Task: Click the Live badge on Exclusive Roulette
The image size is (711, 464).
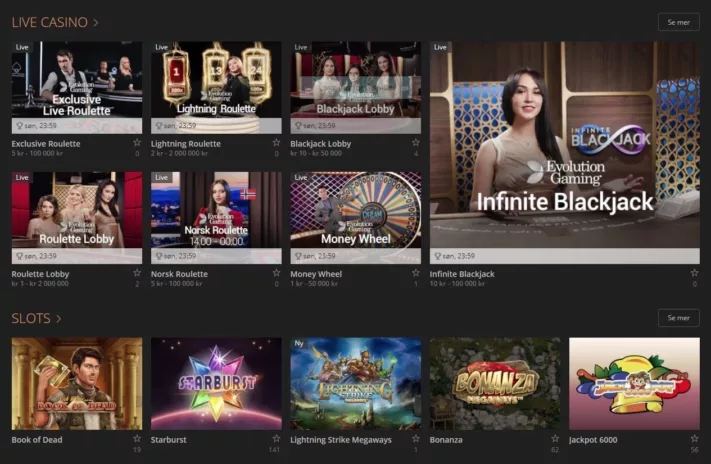Action: 22,47
